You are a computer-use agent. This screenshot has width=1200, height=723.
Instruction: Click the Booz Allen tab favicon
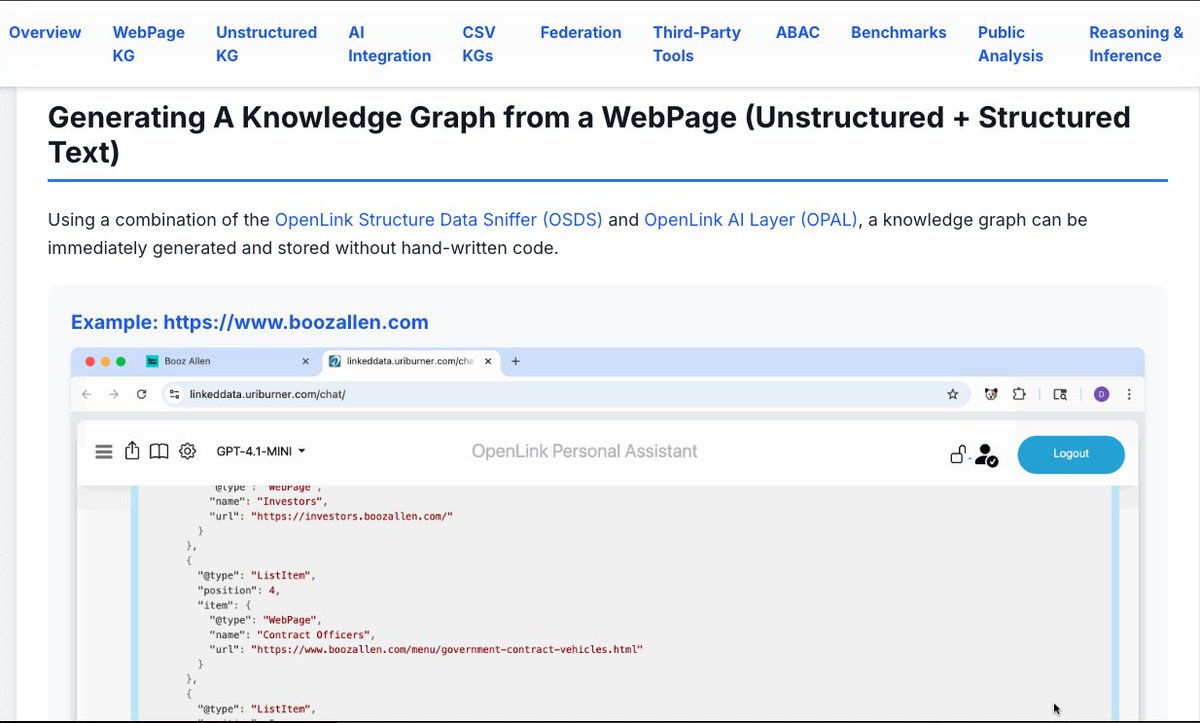point(152,361)
